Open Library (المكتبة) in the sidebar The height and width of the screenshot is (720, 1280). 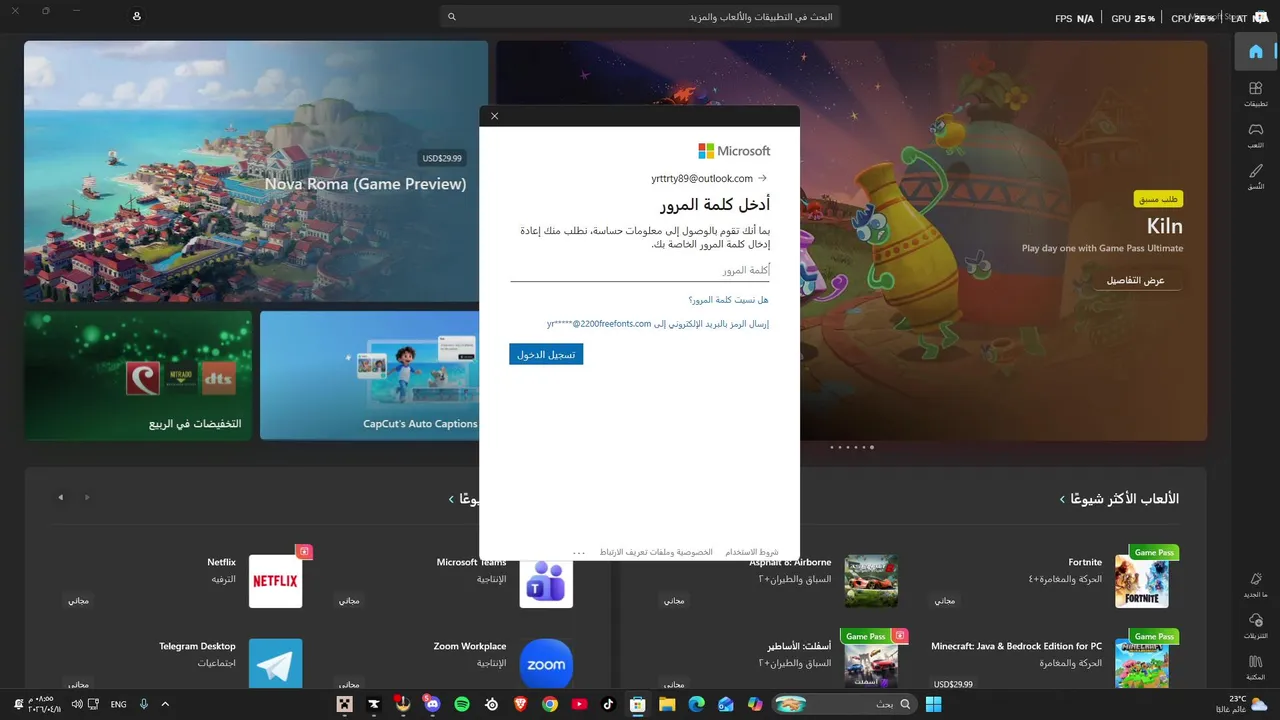(x=1255, y=666)
